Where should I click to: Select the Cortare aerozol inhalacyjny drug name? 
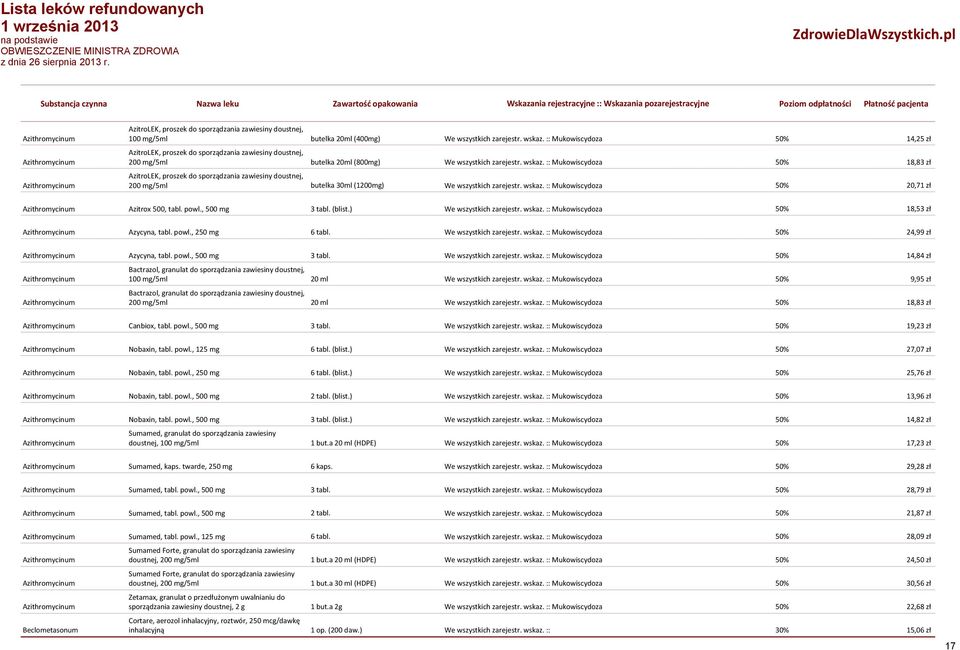(x=214, y=625)
